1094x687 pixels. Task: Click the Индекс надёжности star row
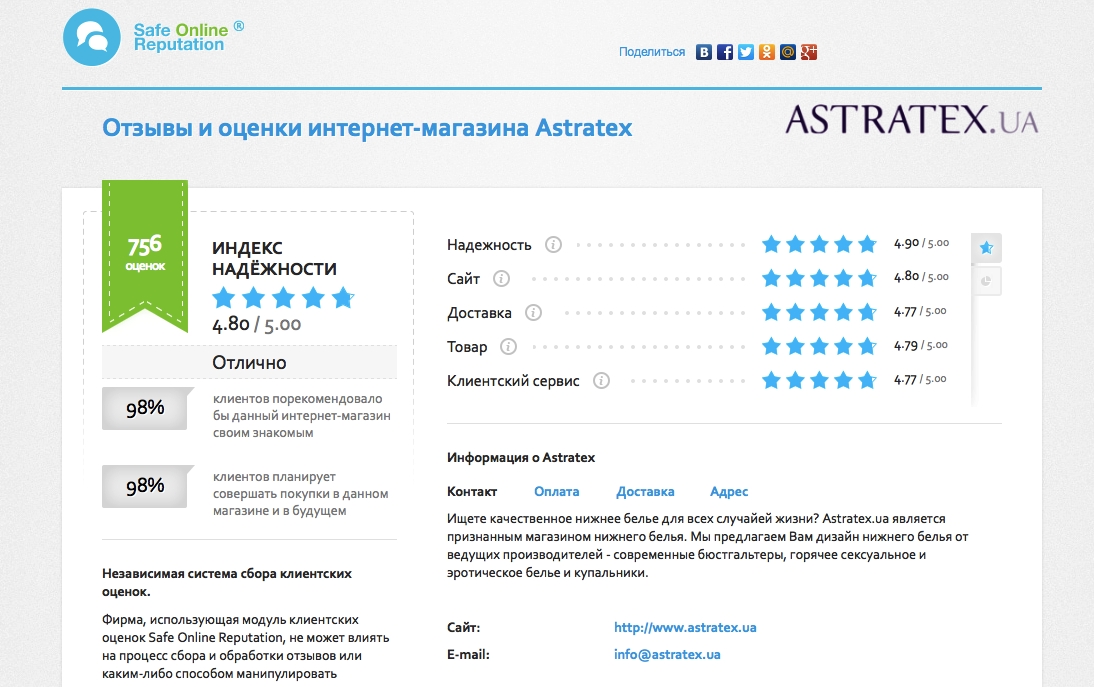[x=283, y=298]
